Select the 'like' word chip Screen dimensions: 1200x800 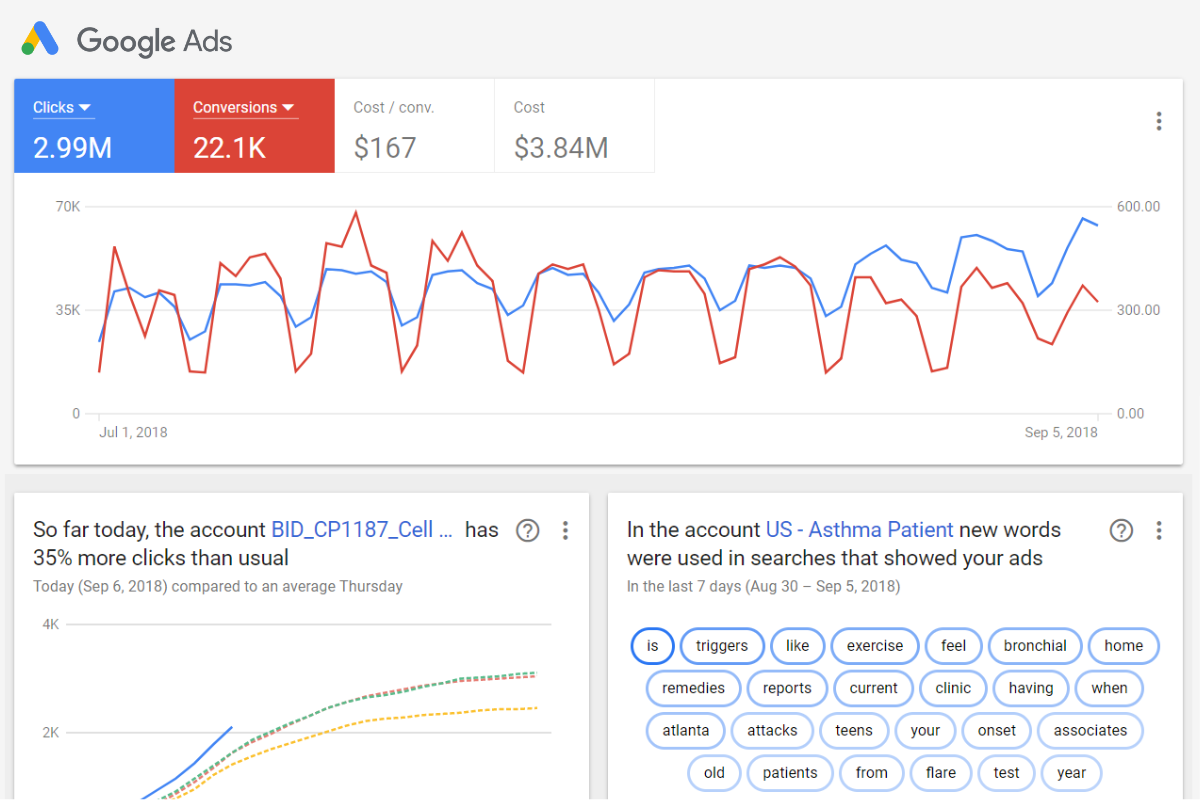[797, 646]
